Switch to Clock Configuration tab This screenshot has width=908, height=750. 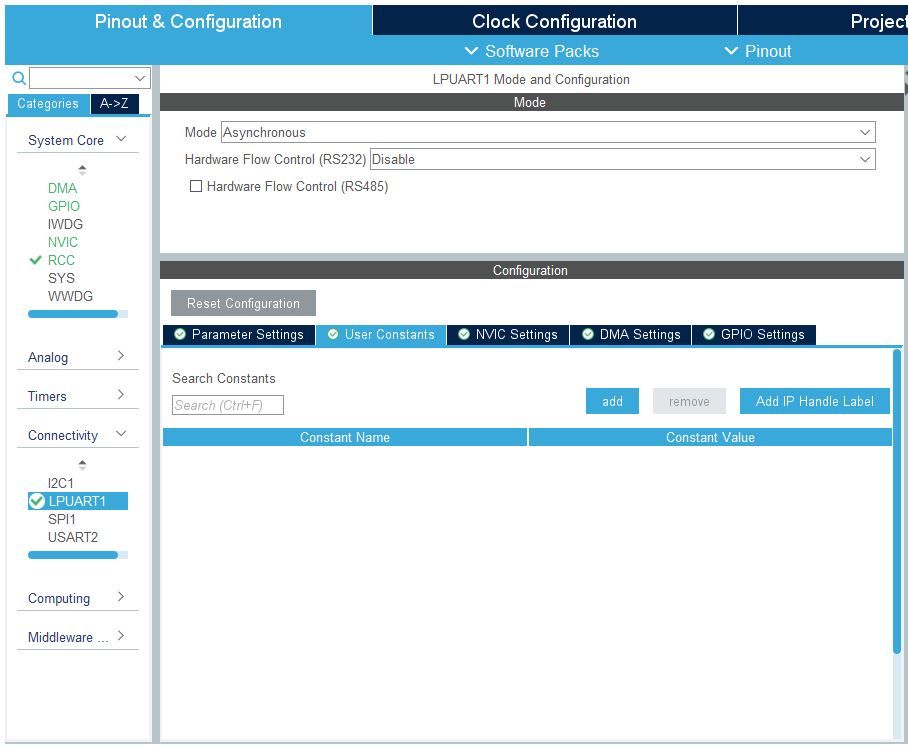(554, 21)
